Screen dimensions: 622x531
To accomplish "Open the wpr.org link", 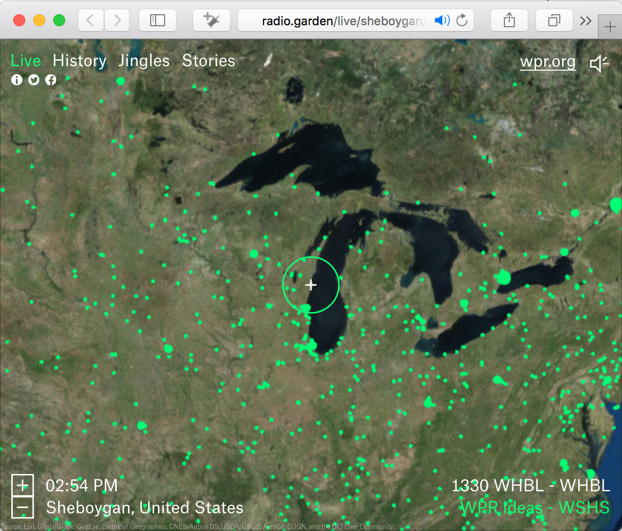I will click(547, 62).
